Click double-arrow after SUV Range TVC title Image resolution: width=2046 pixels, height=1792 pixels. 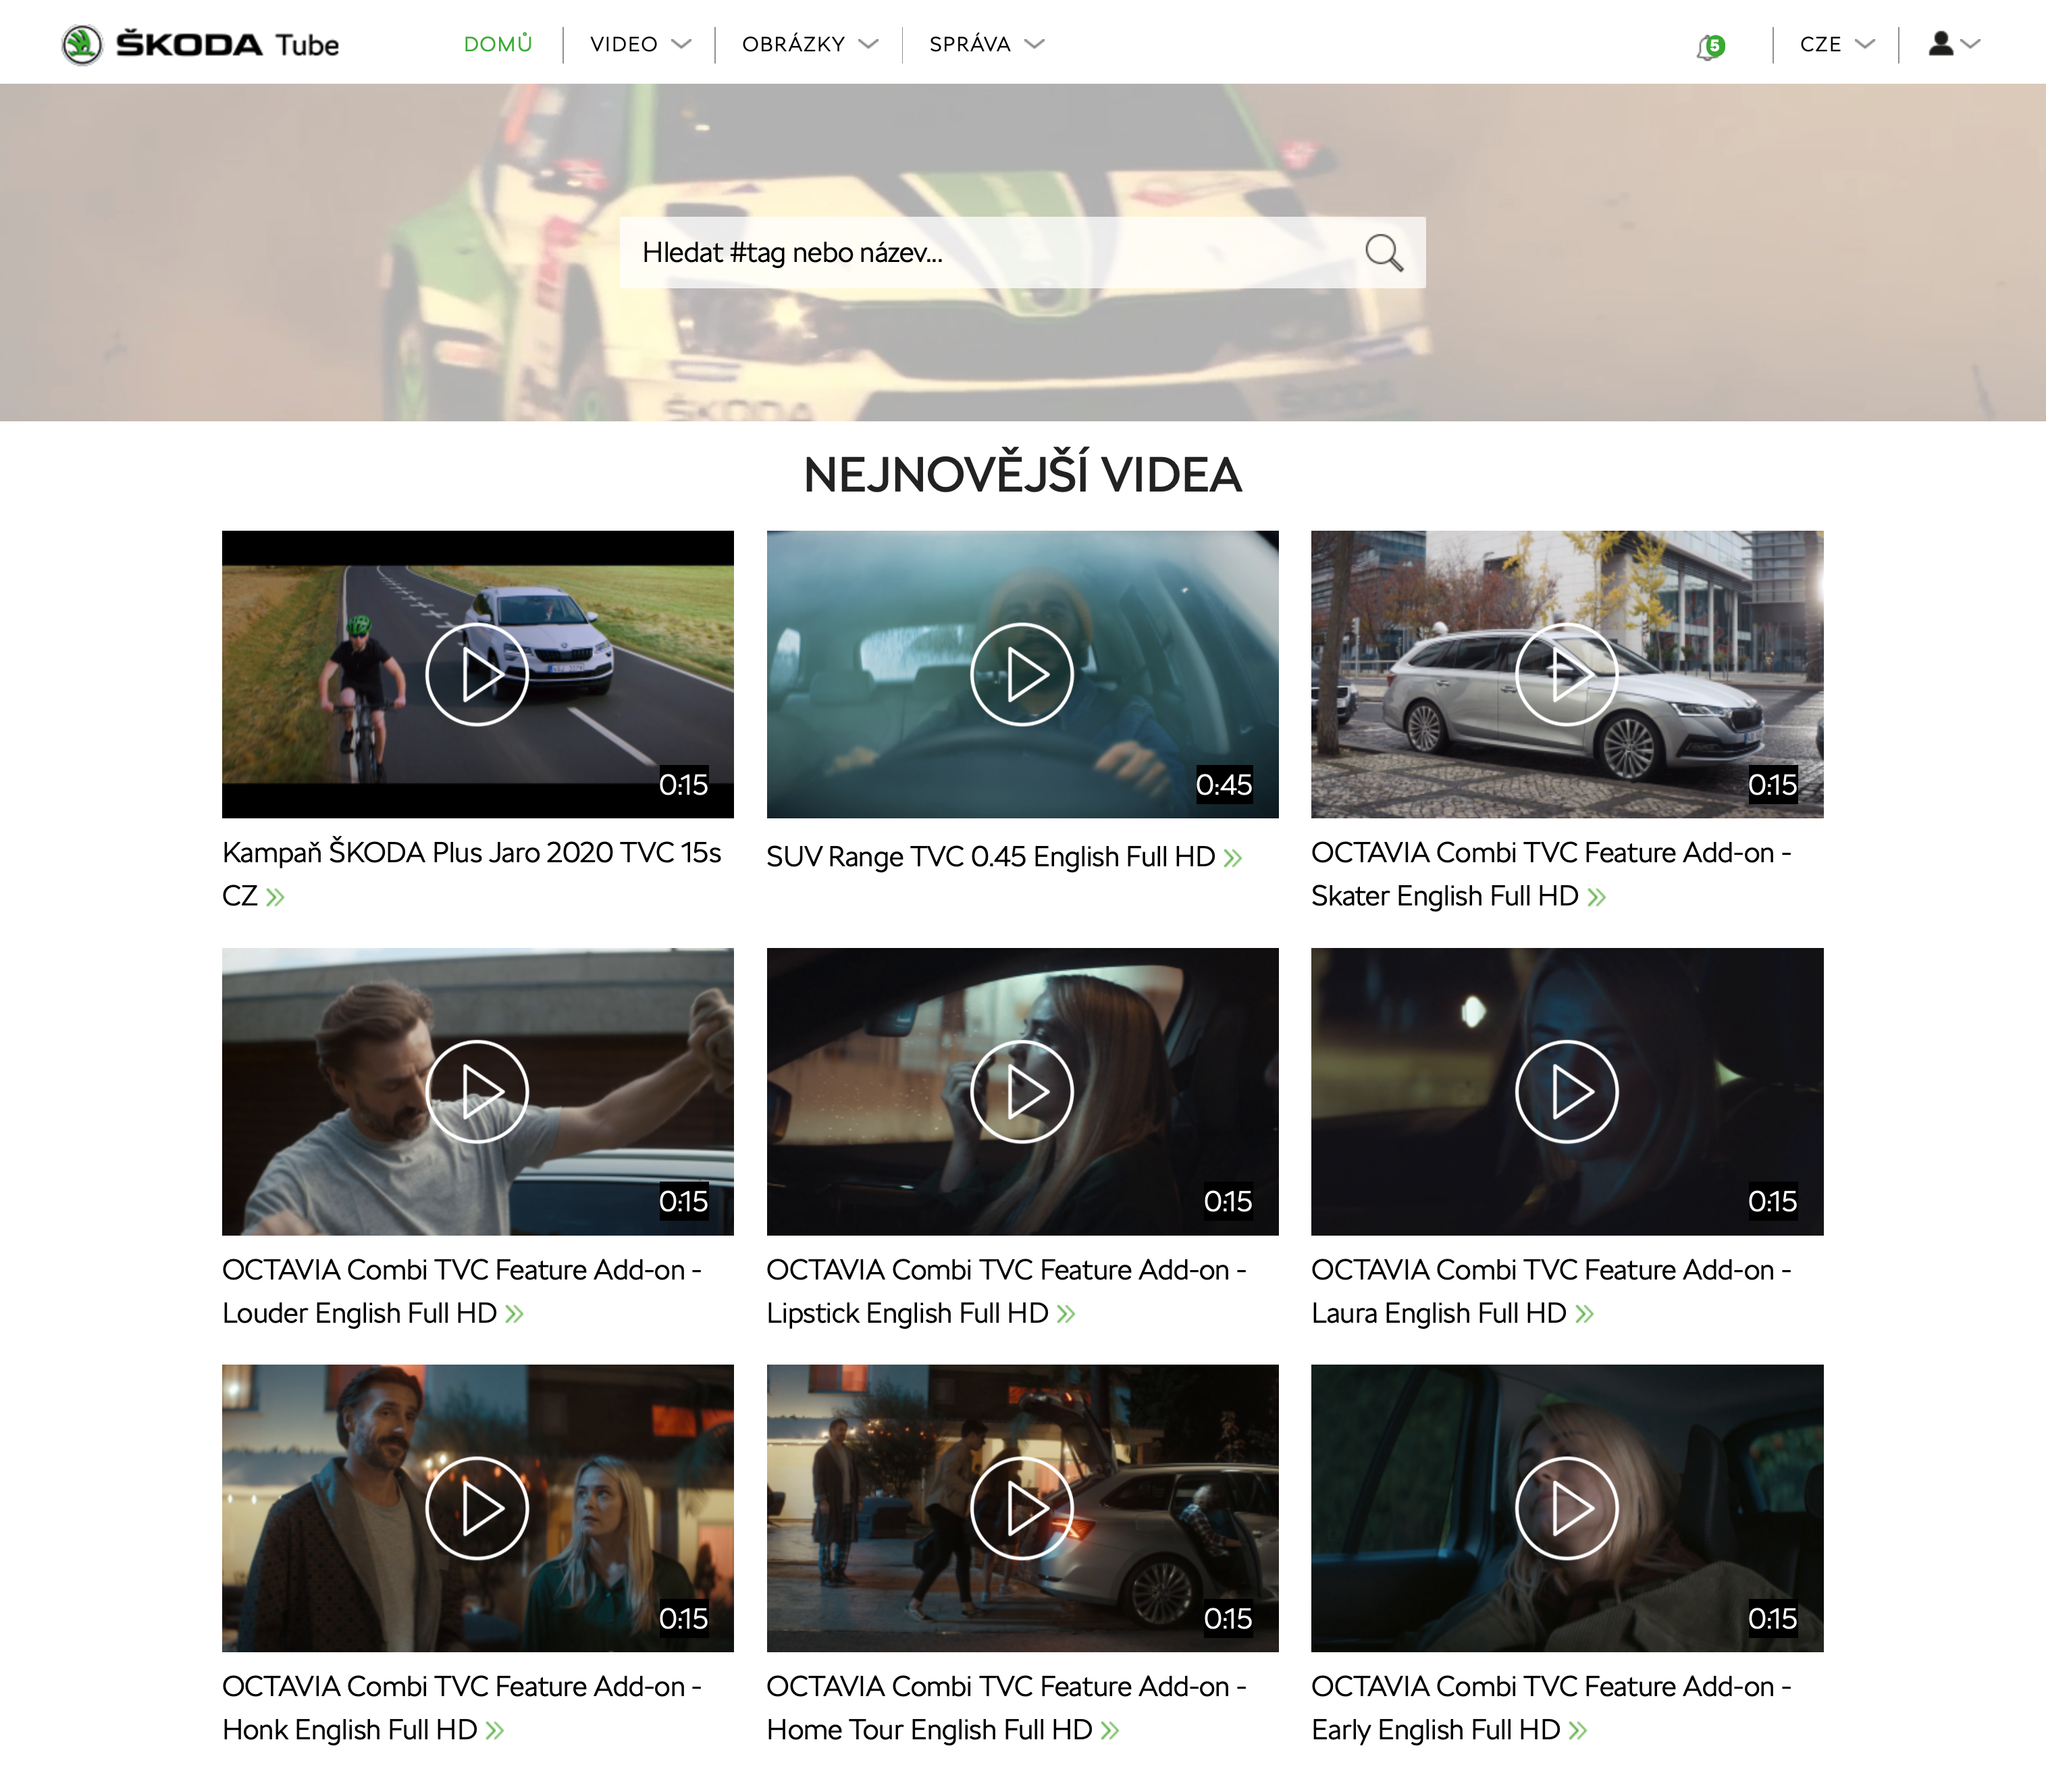pos(1233,858)
